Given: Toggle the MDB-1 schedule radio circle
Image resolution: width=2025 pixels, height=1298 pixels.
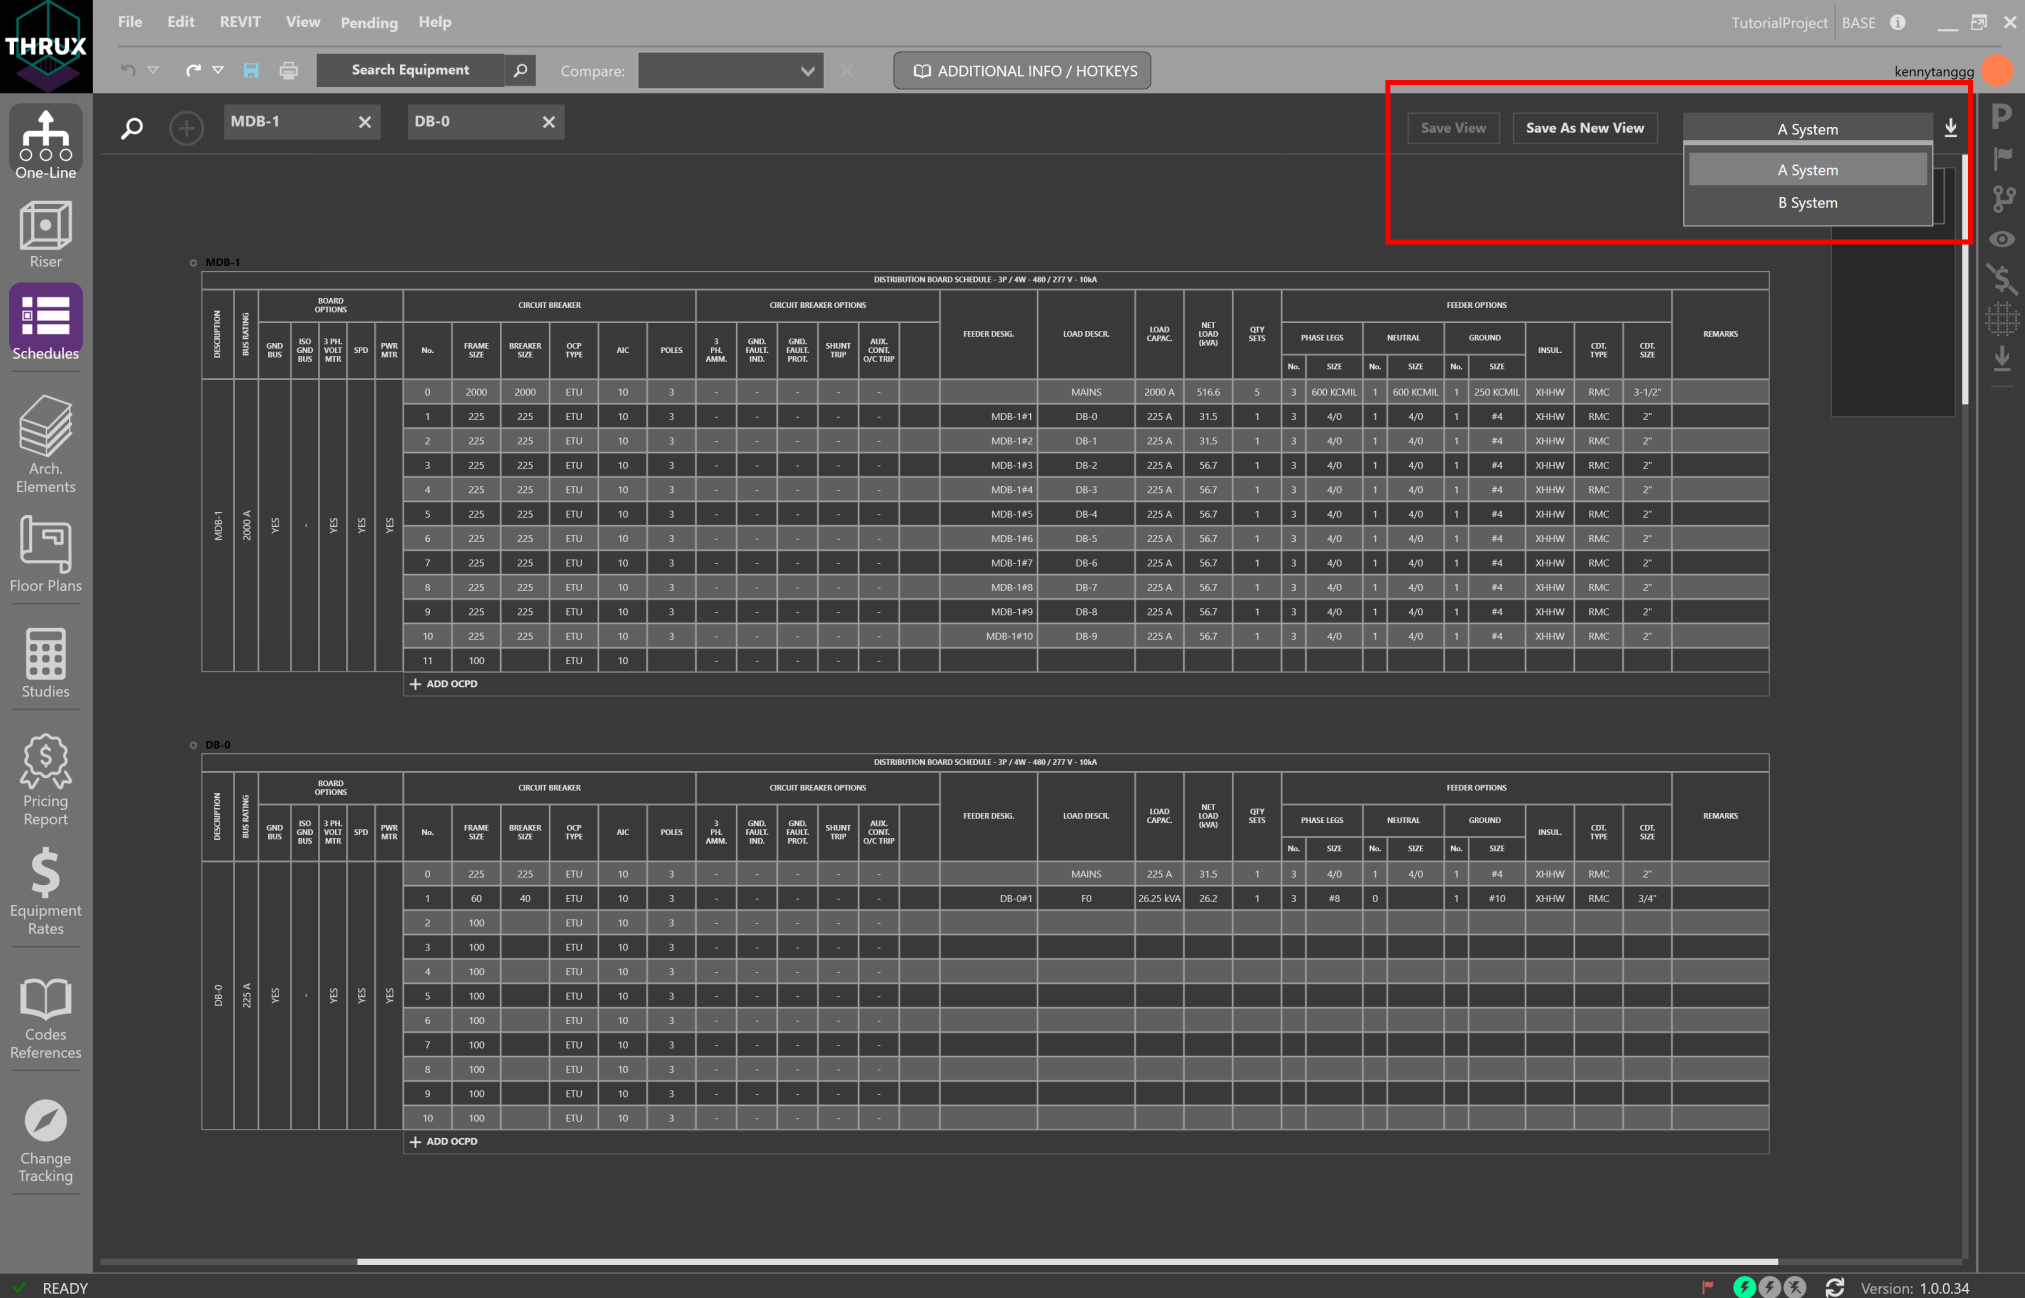Looking at the screenshot, I should [x=193, y=263].
